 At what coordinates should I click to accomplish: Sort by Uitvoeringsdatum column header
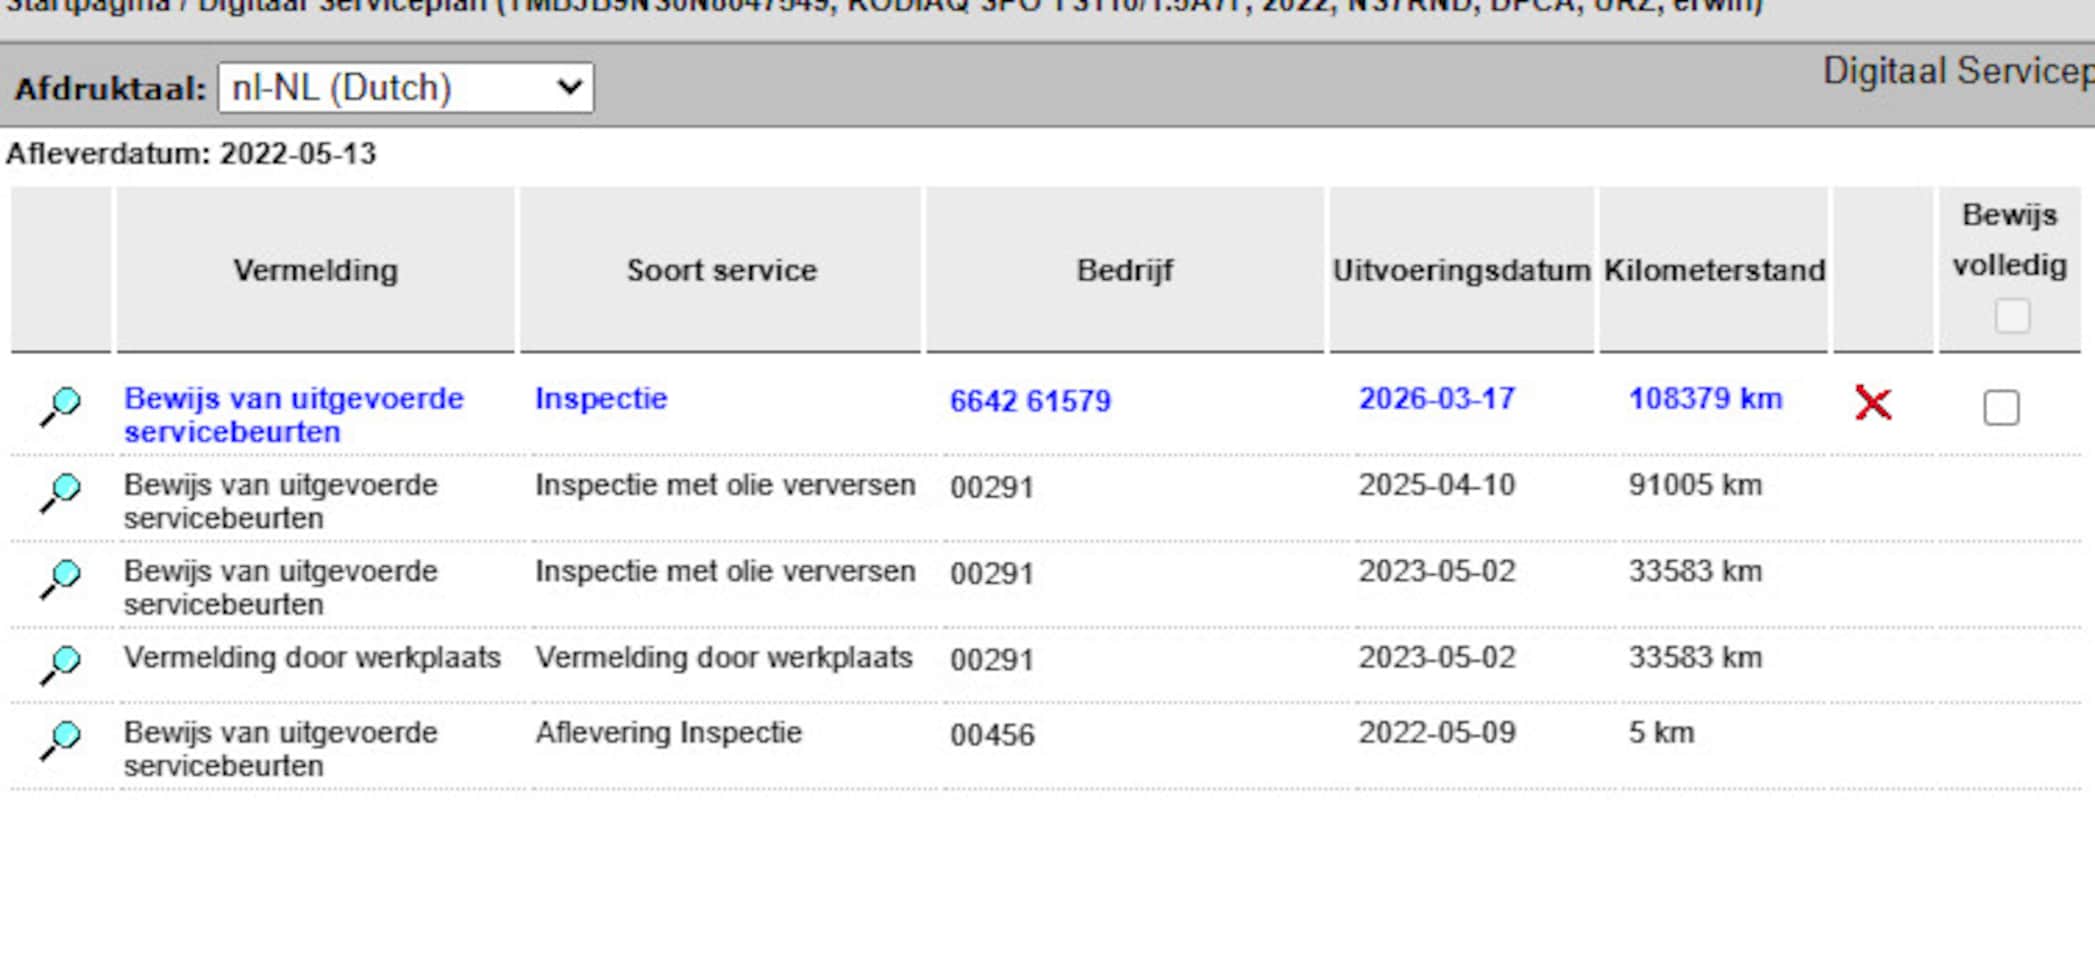(x=1461, y=270)
